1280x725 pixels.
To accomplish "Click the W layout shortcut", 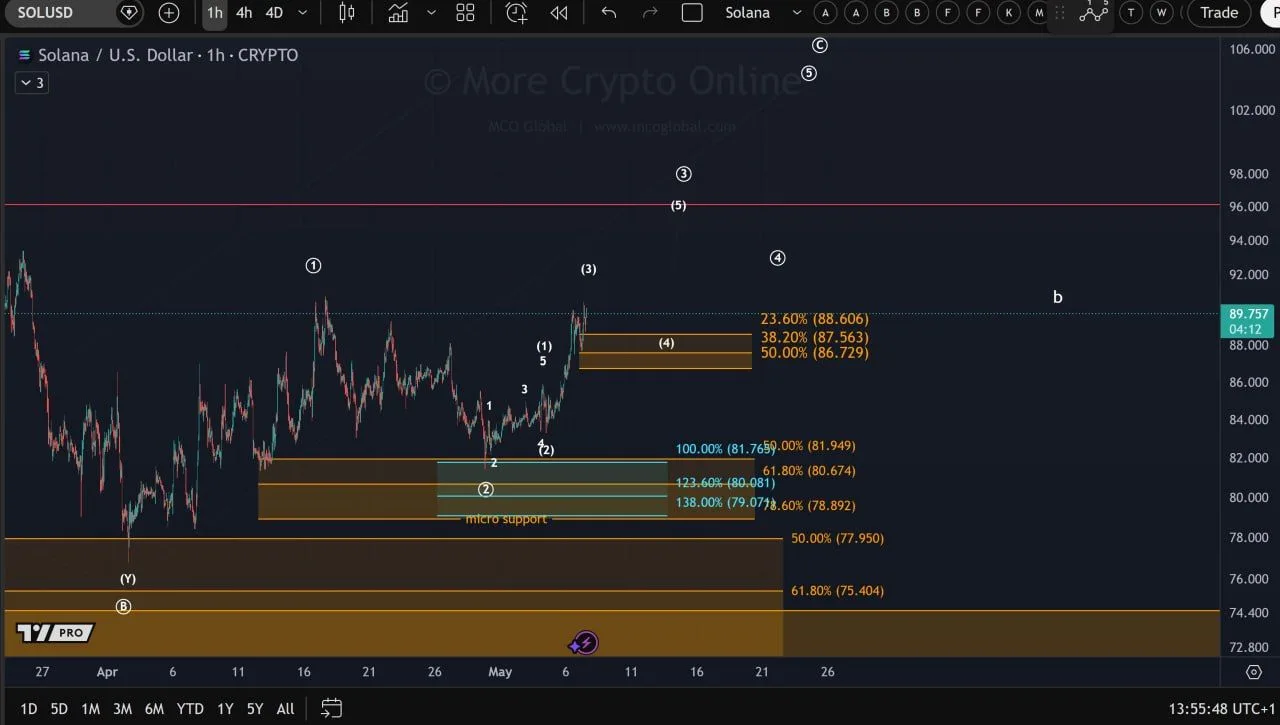I will tap(1161, 13).
